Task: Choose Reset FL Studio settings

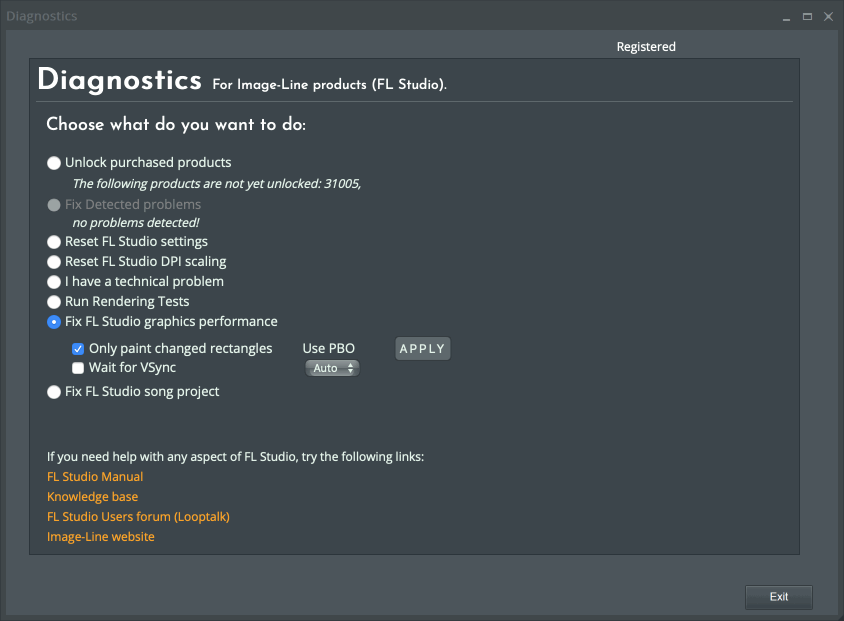Action: coord(54,242)
